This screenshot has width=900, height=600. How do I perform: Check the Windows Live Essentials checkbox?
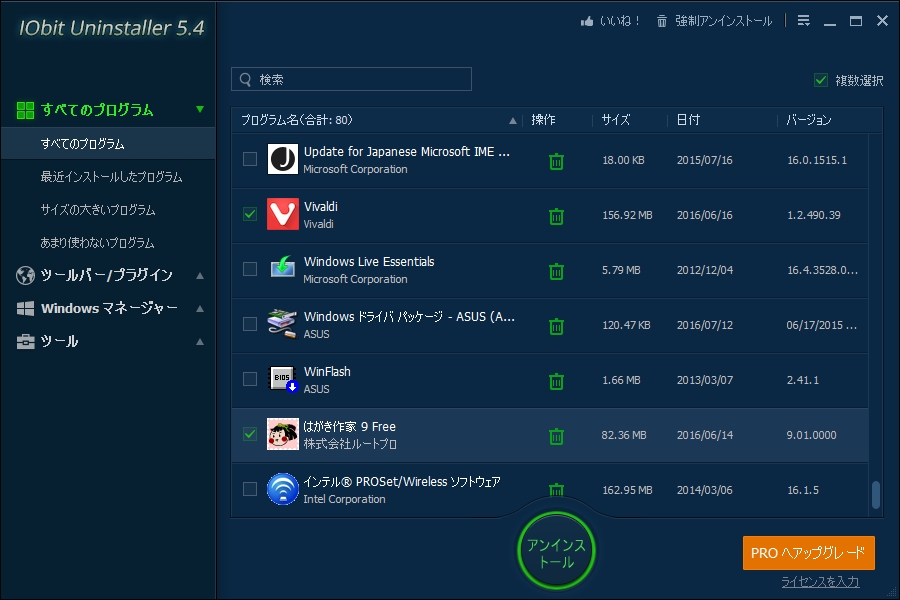click(250, 269)
